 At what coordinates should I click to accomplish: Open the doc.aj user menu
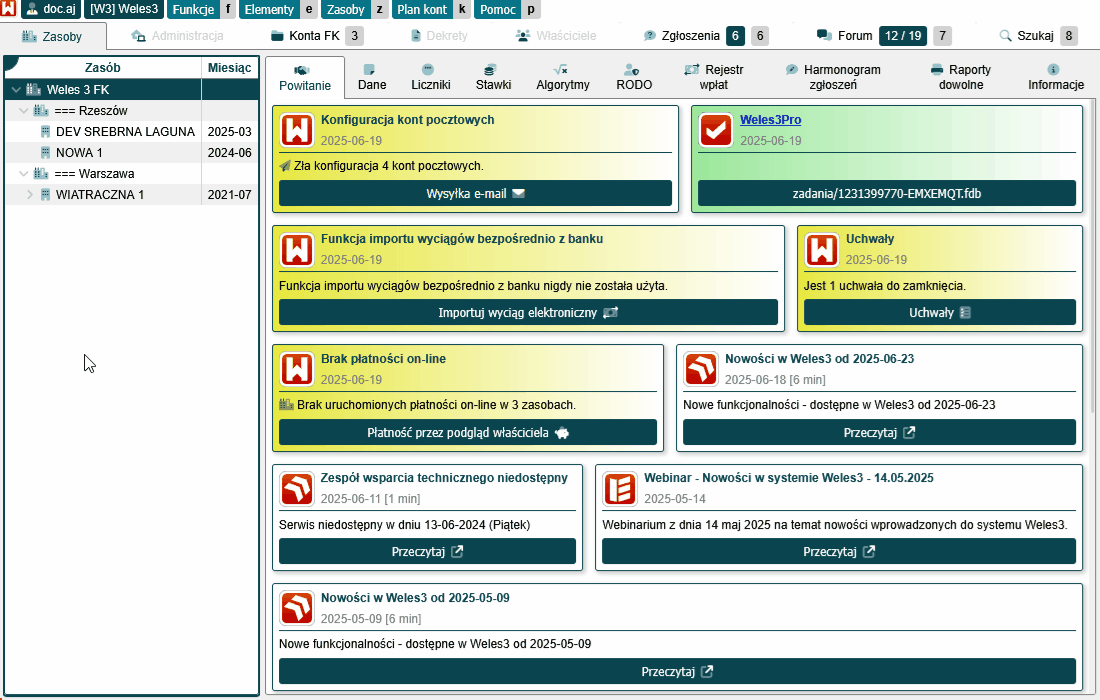pos(51,9)
